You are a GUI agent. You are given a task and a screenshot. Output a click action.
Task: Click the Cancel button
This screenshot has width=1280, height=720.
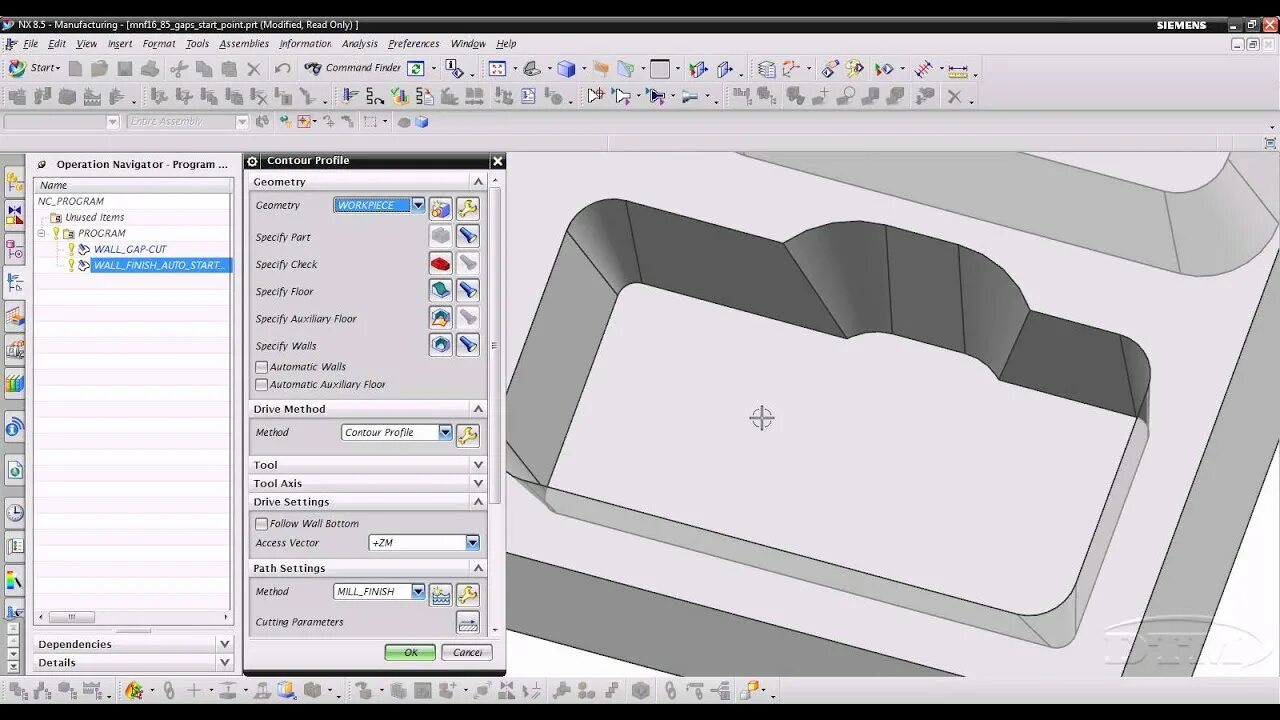(x=467, y=652)
